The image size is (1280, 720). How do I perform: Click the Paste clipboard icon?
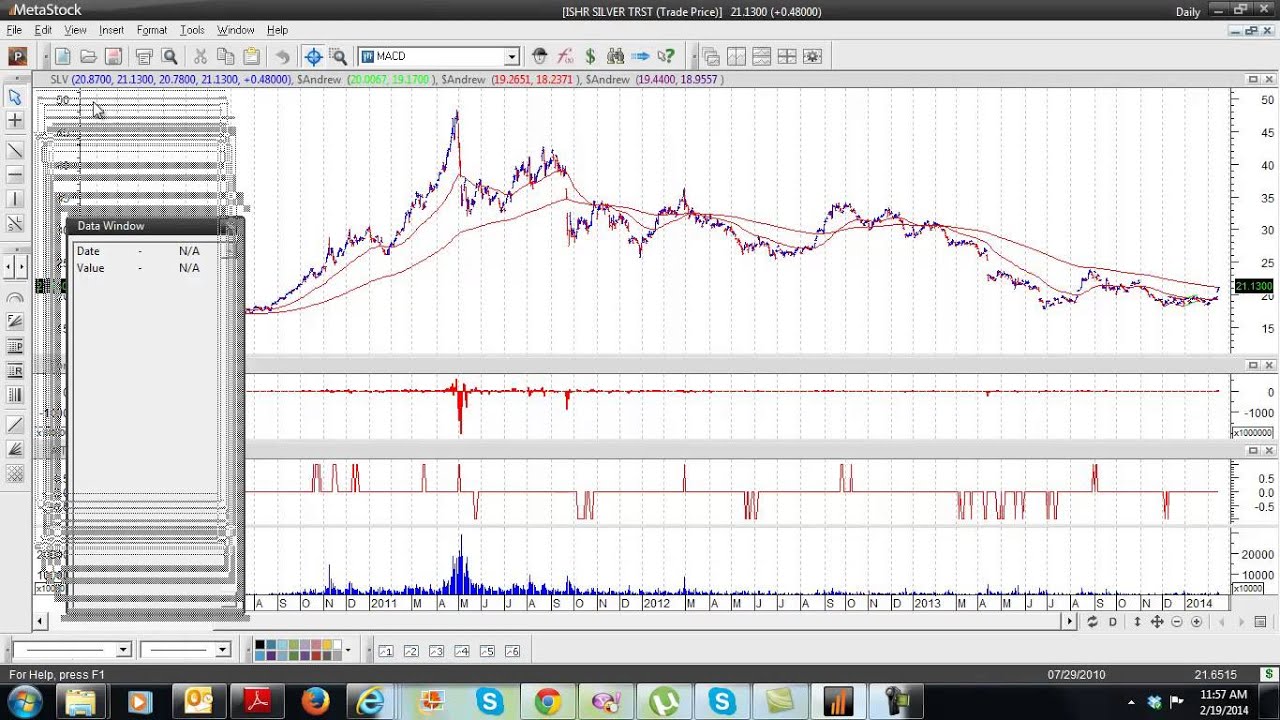coord(251,57)
